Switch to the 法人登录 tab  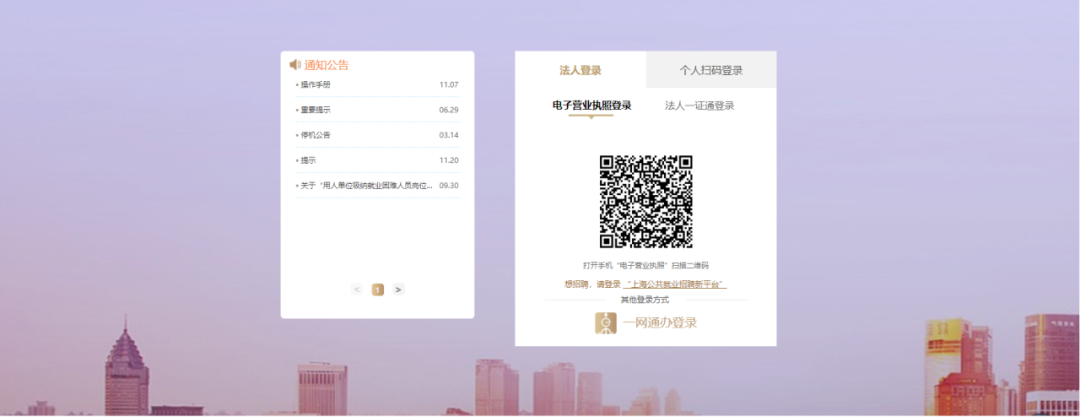581,70
